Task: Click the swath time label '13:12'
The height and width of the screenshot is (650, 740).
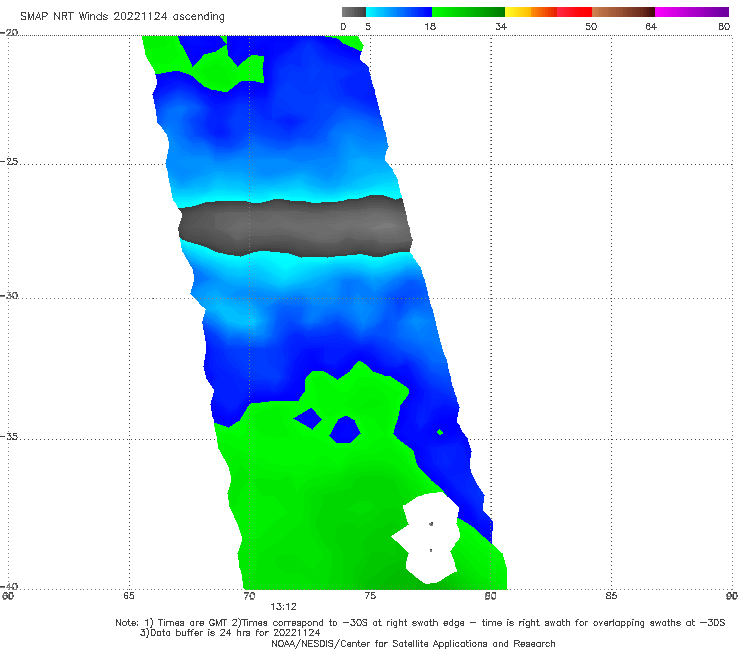Action: (283, 607)
